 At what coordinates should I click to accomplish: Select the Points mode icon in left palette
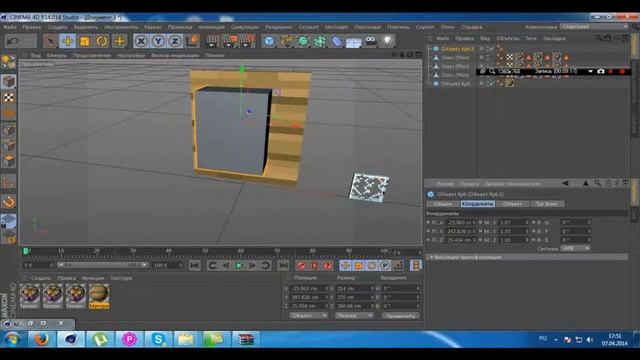click(8, 130)
